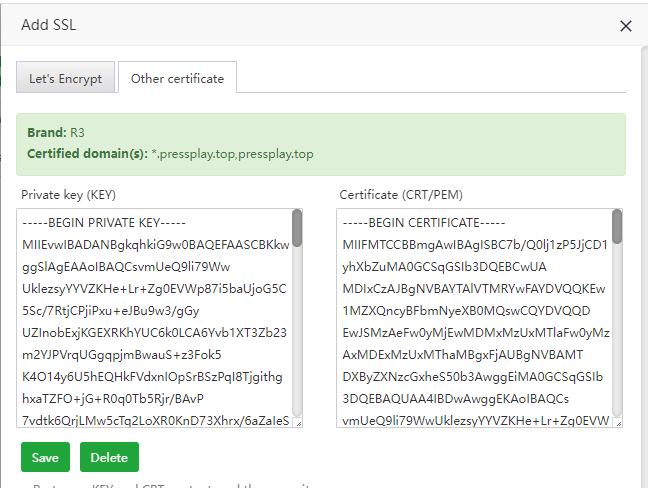Switch to the Let's Encrypt tab

(x=65, y=79)
